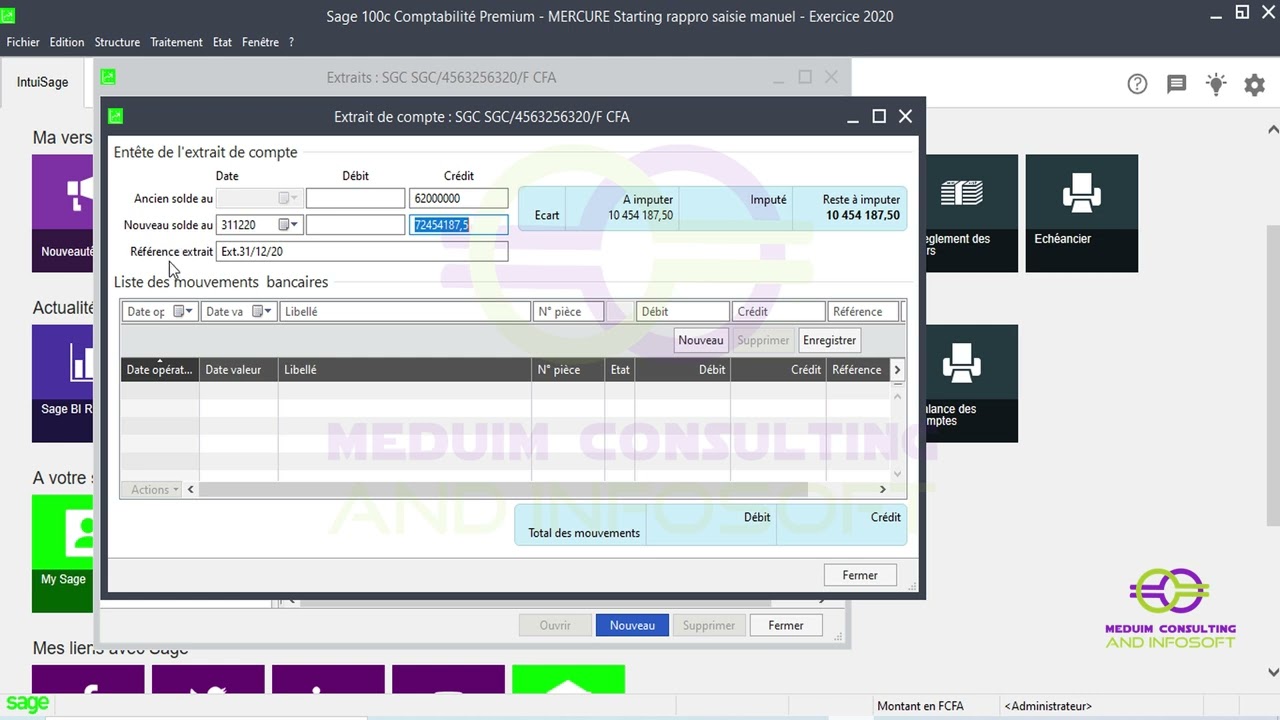The height and width of the screenshot is (720, 1280).
Task: Click the Sage logo in status bar
Action: pyautogui.click(x=27, y=704)
